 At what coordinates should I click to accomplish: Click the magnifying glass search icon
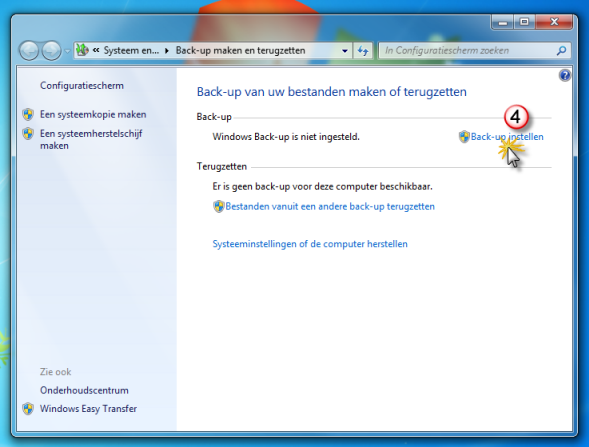(561, 50)
